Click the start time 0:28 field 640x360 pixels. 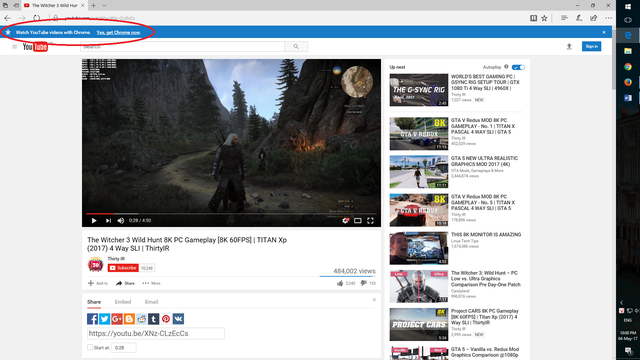(124, 348)
